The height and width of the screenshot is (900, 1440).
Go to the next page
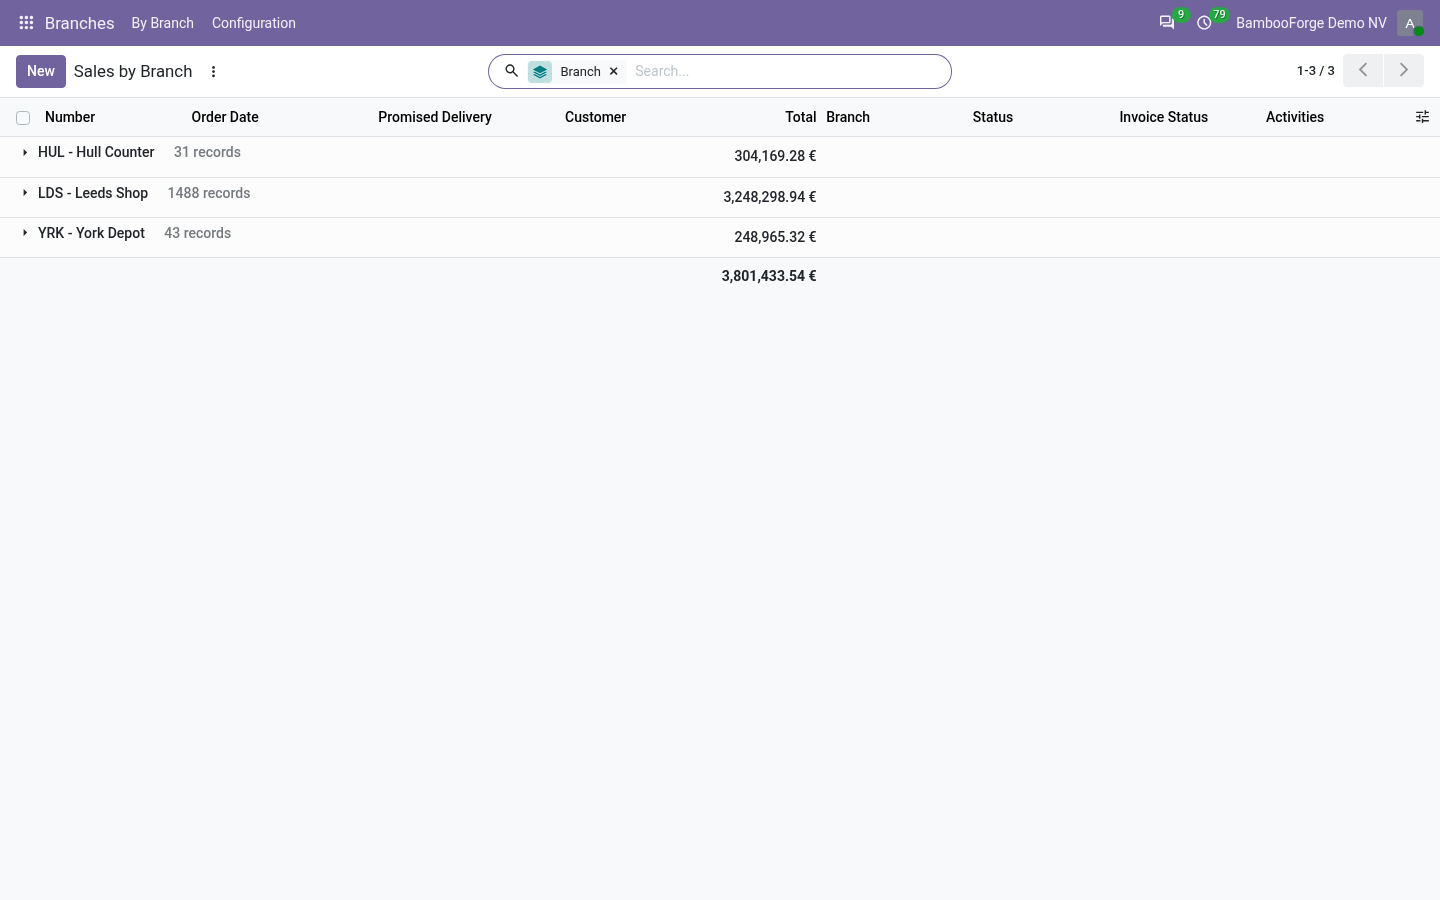coord(1404,70)
